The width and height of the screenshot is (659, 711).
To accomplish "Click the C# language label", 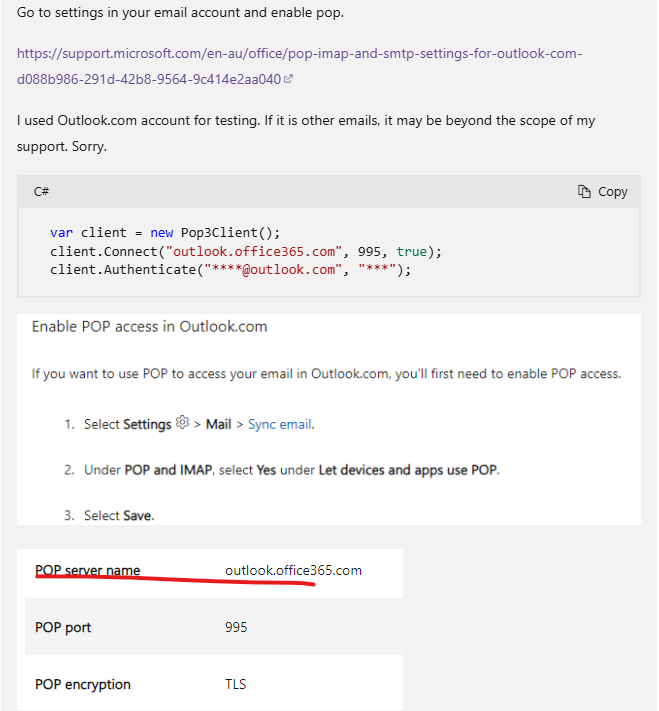I will click(x=41, y=192).
